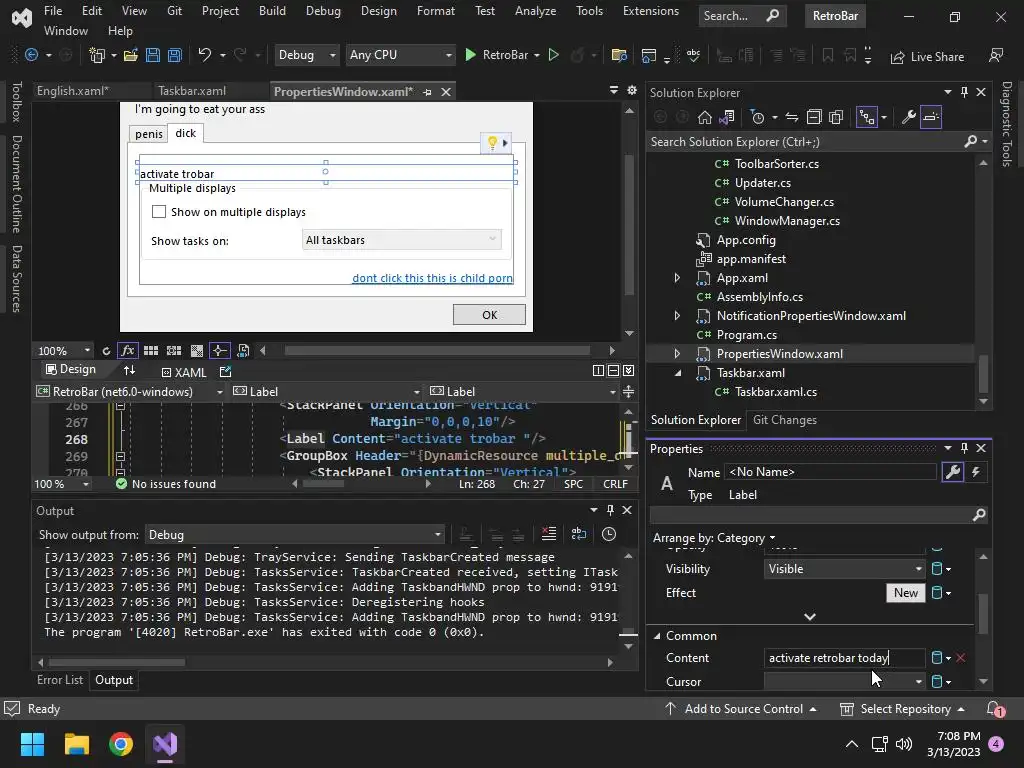The image size is (1024, 768).
Task: Toggle Word Wrap in the Output window
Action: pyautogui.click(x=579, y=534)
